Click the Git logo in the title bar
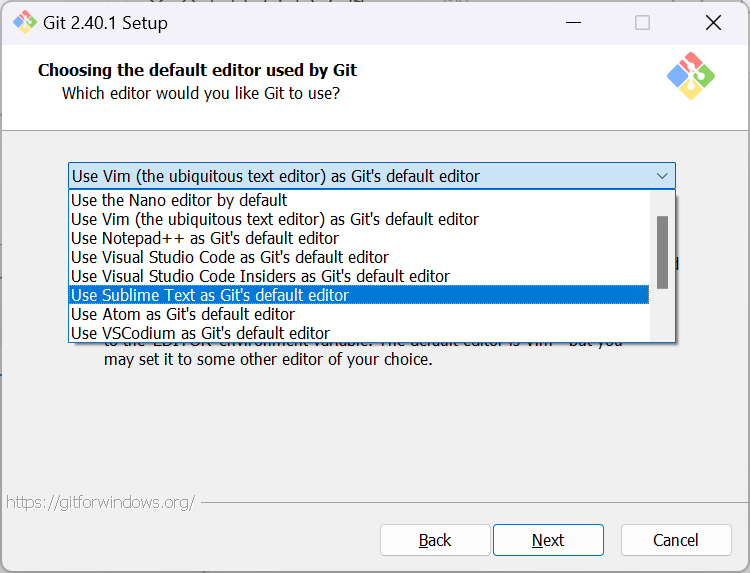This screenshot has height=573, width=750. coord(24,22)
